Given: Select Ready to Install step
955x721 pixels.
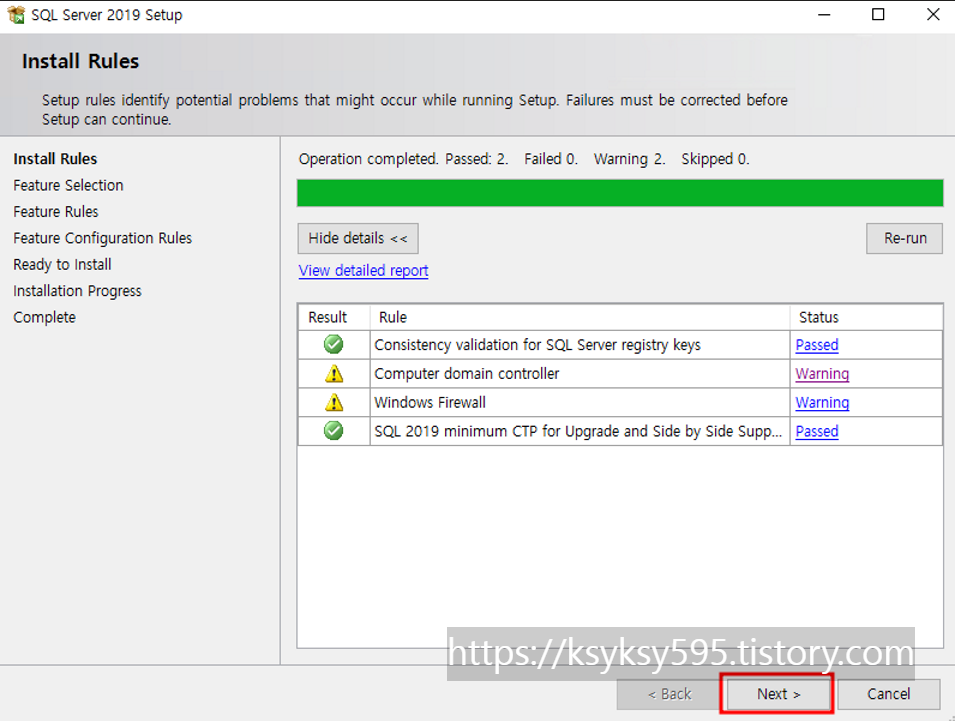Looking at the screenshot, I should click(62, 264).
